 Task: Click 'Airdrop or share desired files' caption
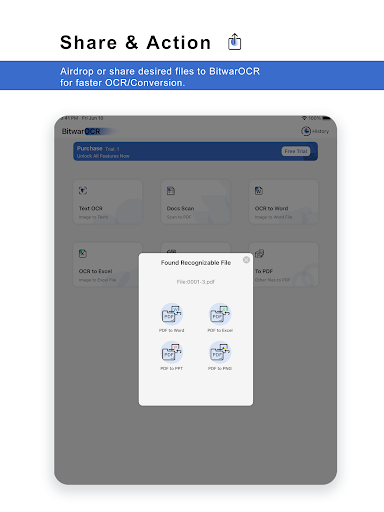(160, 77)
